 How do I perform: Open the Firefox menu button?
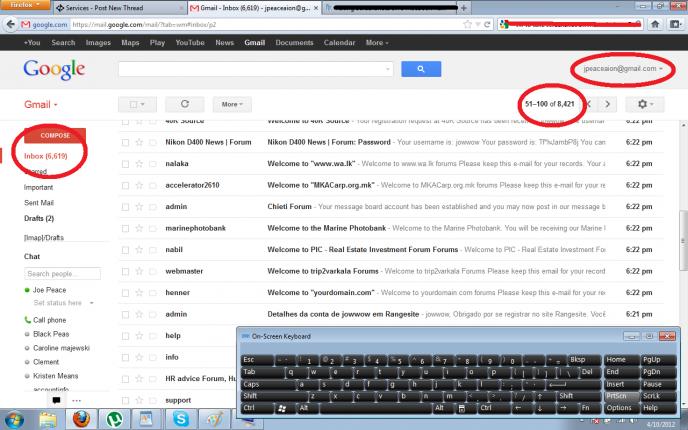[25, 5]
